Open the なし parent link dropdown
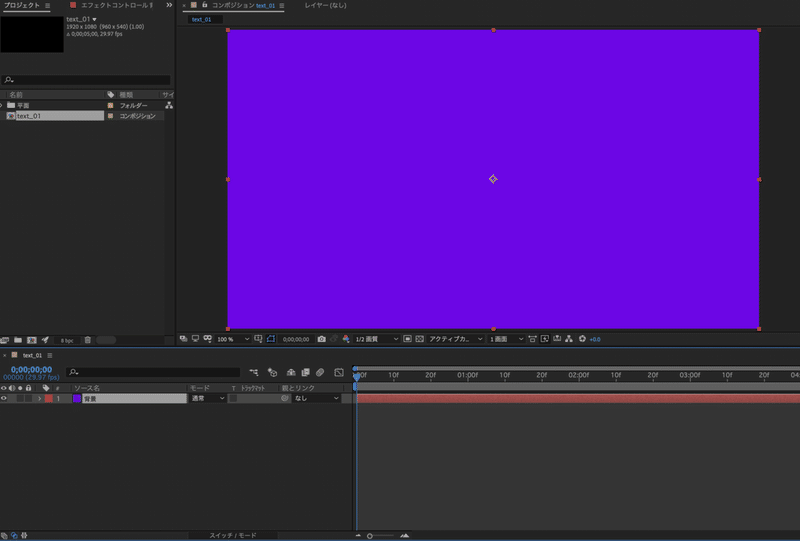 coord(316,399)
